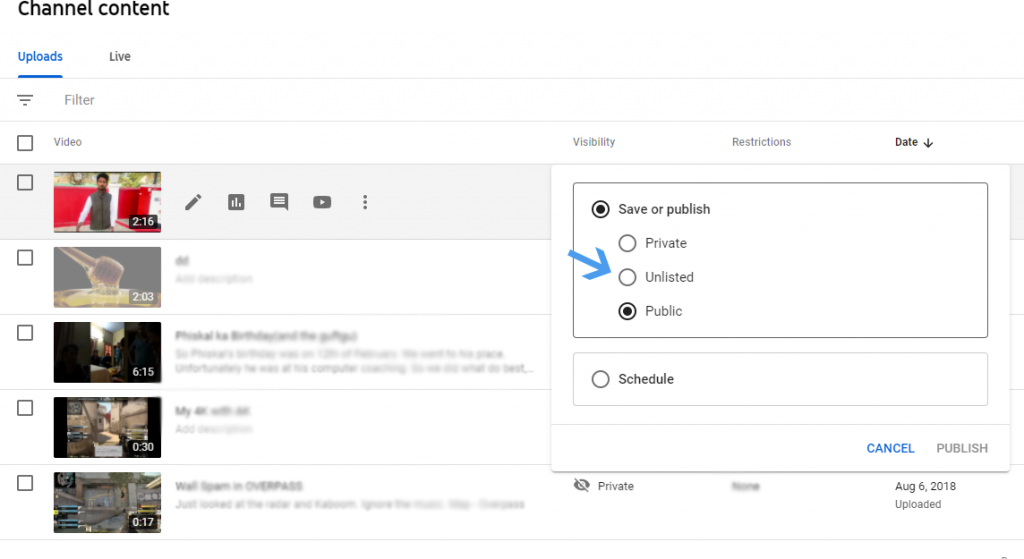This screenshot has width=1024, height=559.
Task: Tick the select-all videos header checkbox
Action: click(x=25, y=143)
